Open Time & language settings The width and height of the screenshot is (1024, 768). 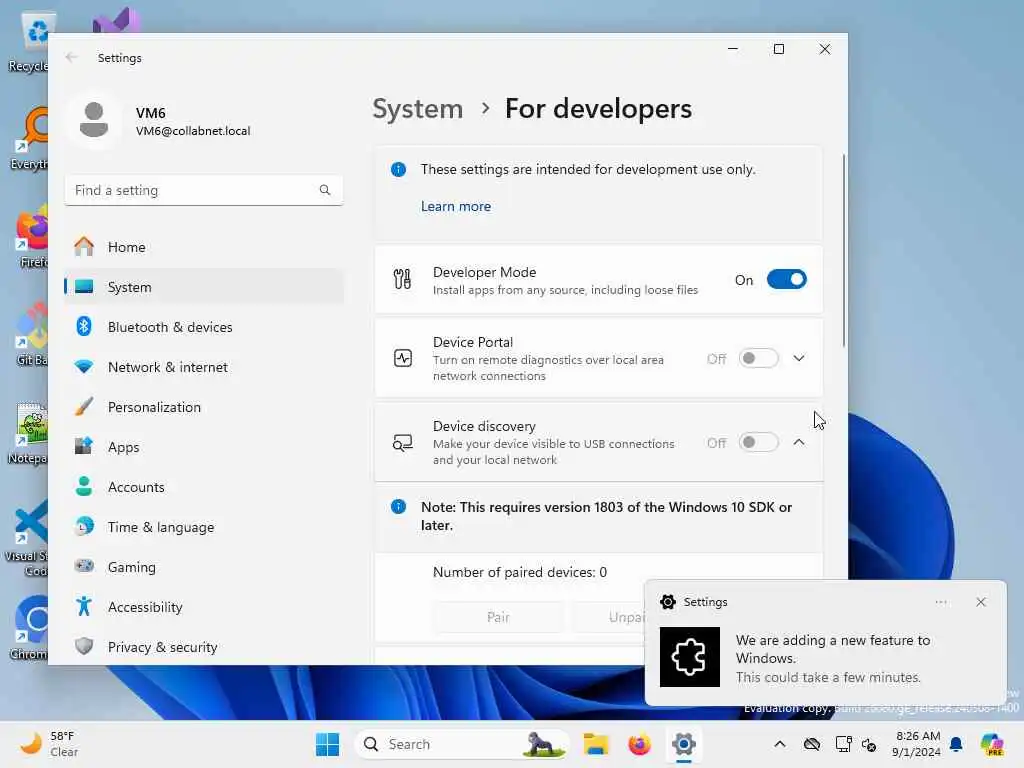click(x=204, y=527)
